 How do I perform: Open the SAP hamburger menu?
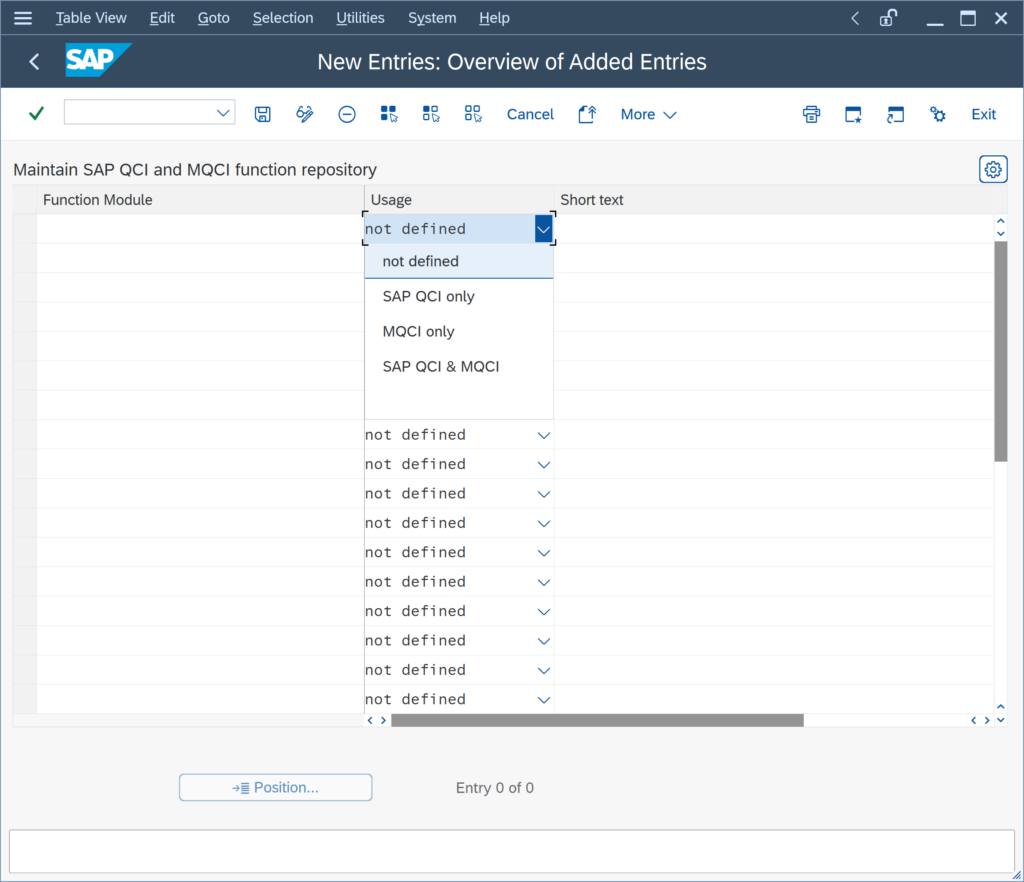pyautogui.click(x=23, y=18)
